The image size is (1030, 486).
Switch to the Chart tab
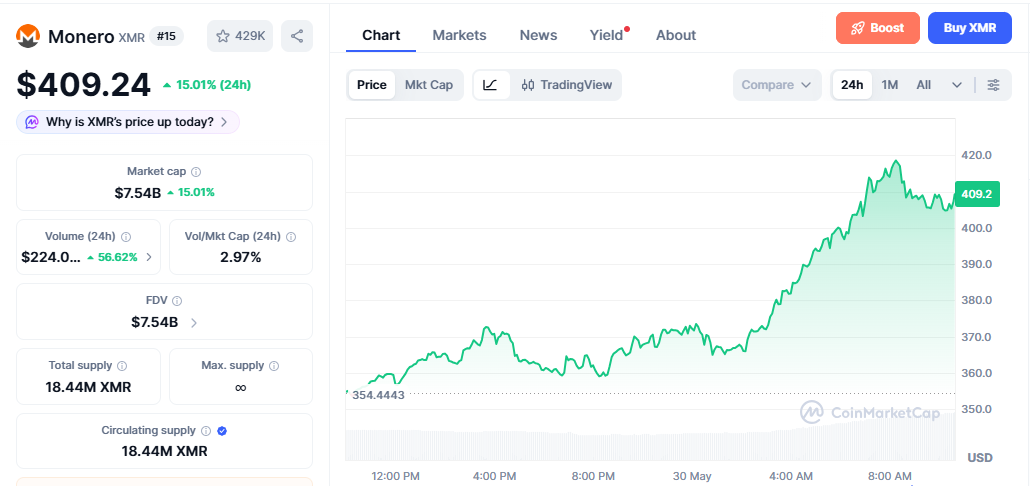381,35
